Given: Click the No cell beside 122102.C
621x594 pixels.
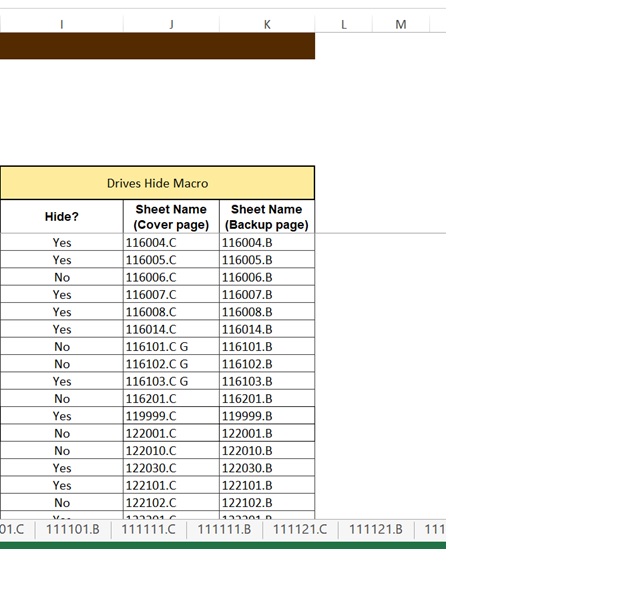Looking at the screenshot, I should click(x=61, y=503).
